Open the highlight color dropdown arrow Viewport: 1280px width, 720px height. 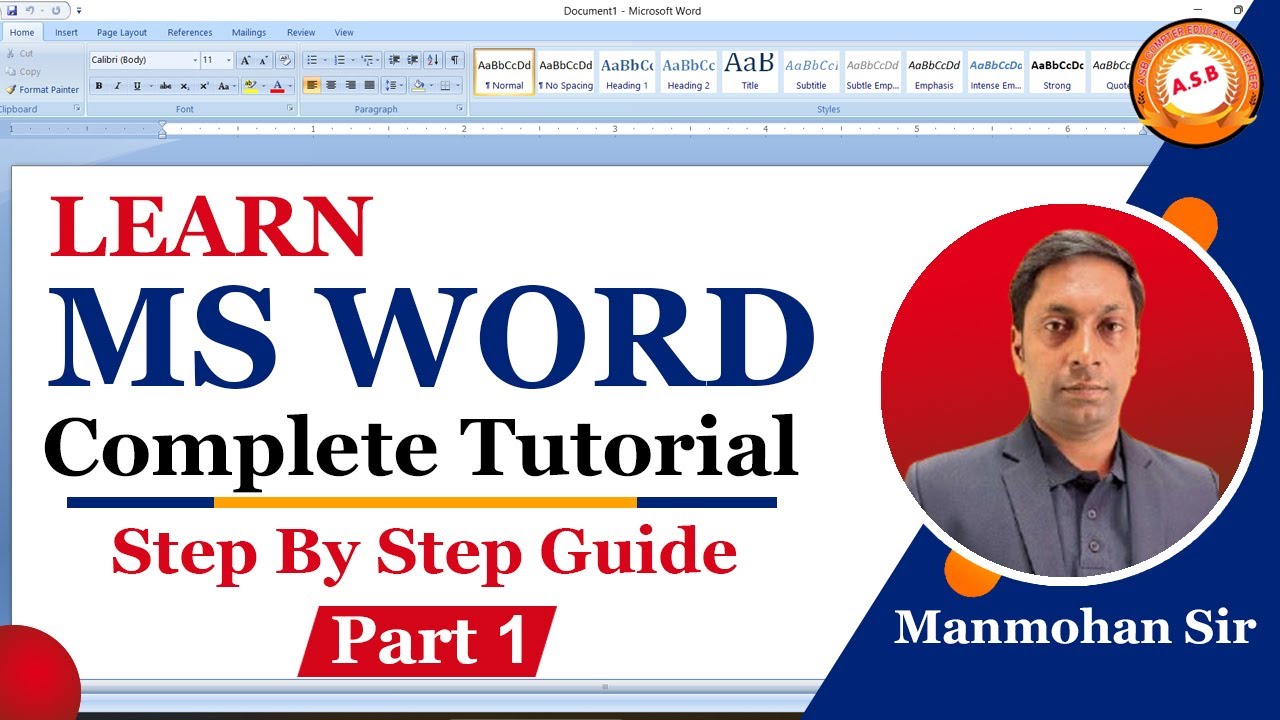click(x=263, y=86)
